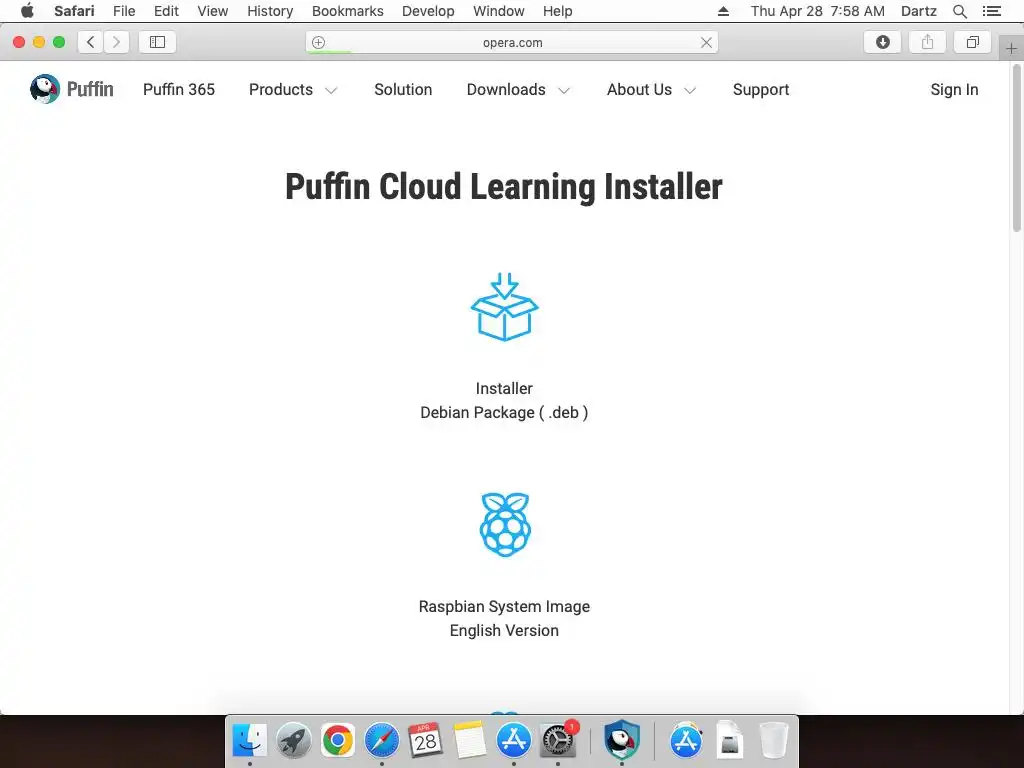
Task: Go back with Safari's back arrow
Action: [90, 42]
